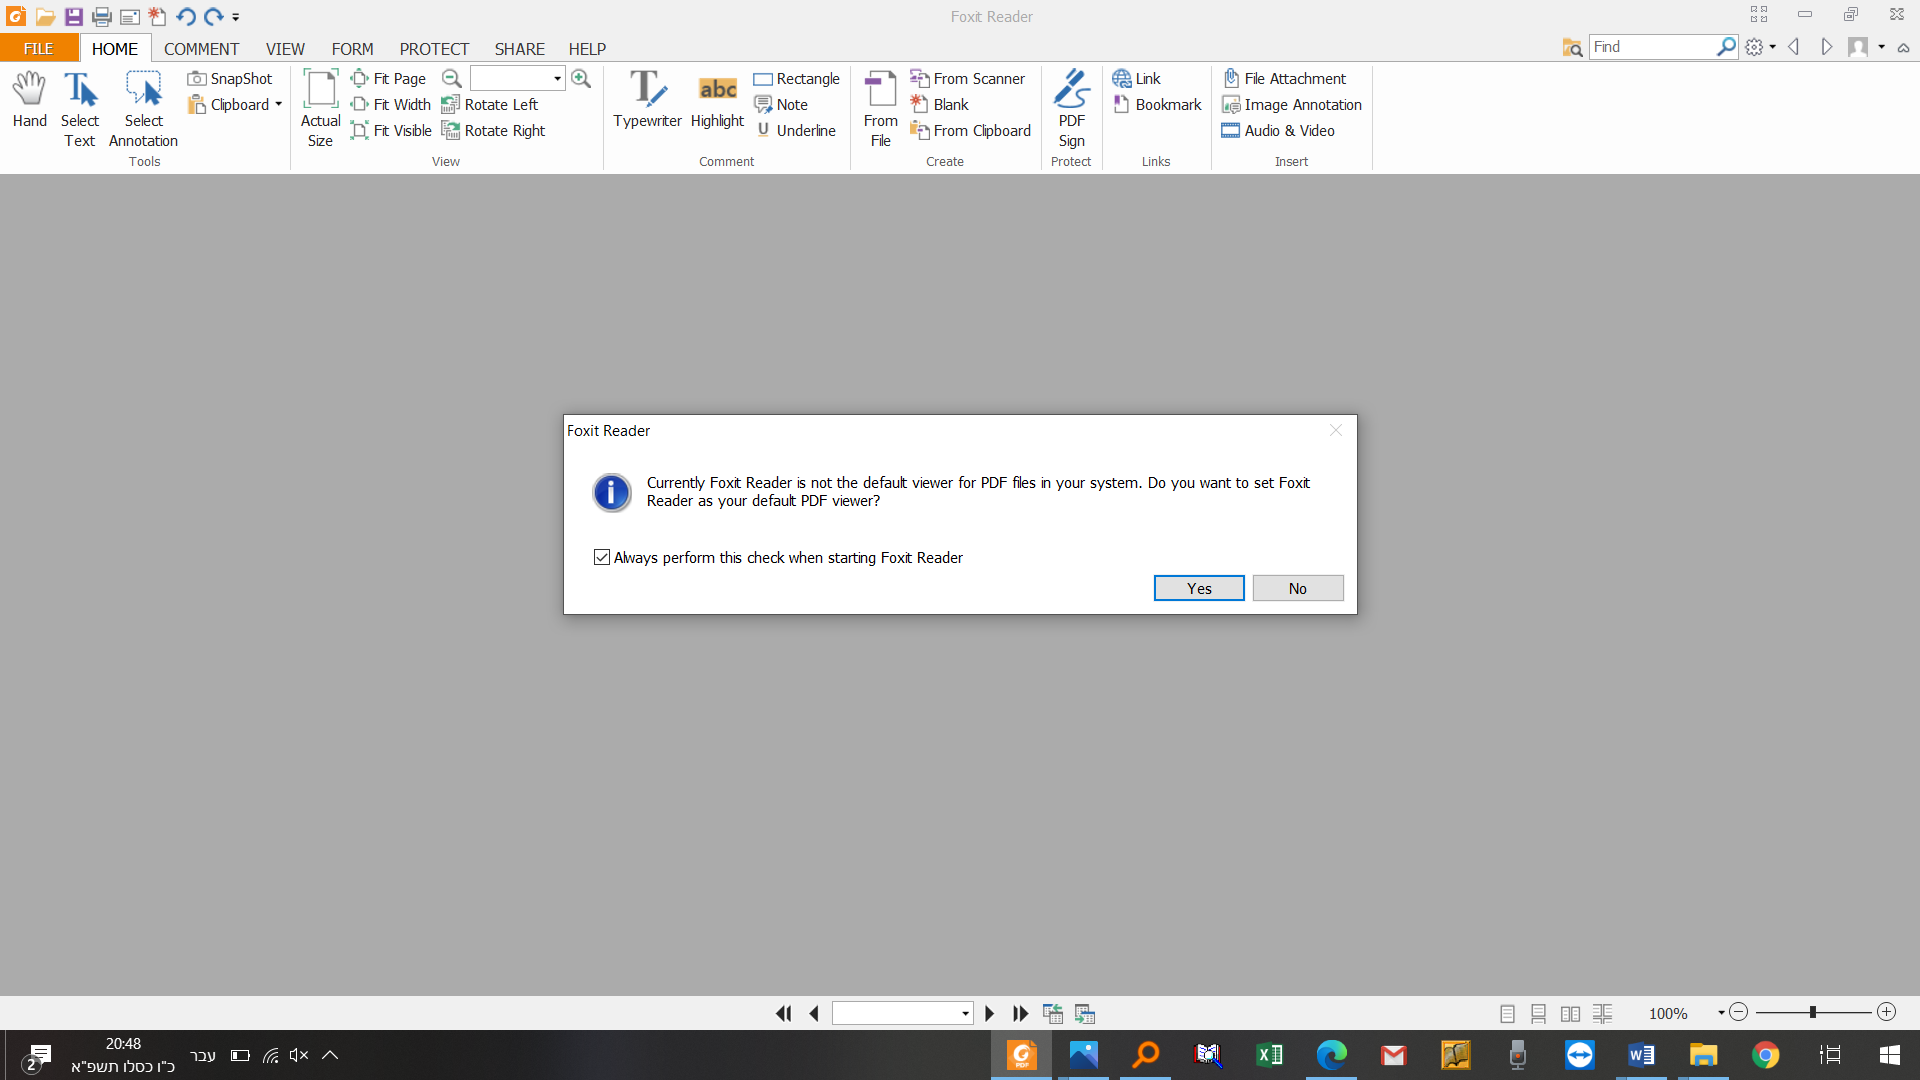Click the zoom in magnifier icon
Viewport: 1920px width, 1080px height.
coord(581,78)
